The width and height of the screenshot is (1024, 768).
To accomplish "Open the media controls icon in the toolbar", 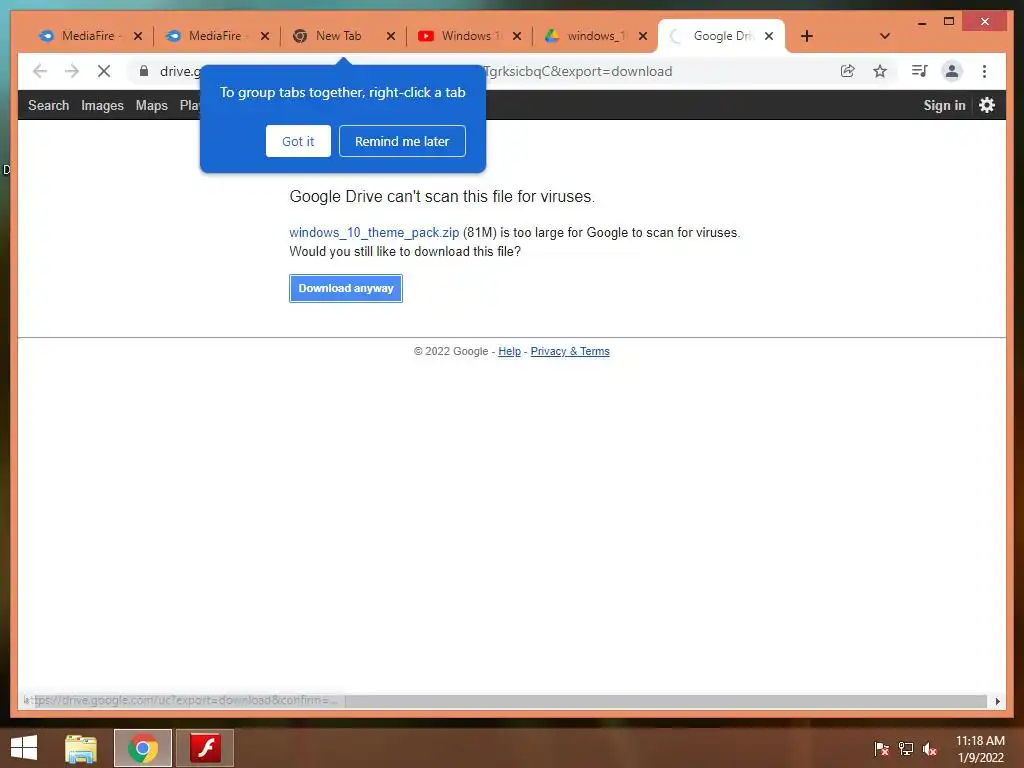I will [920, 71].
